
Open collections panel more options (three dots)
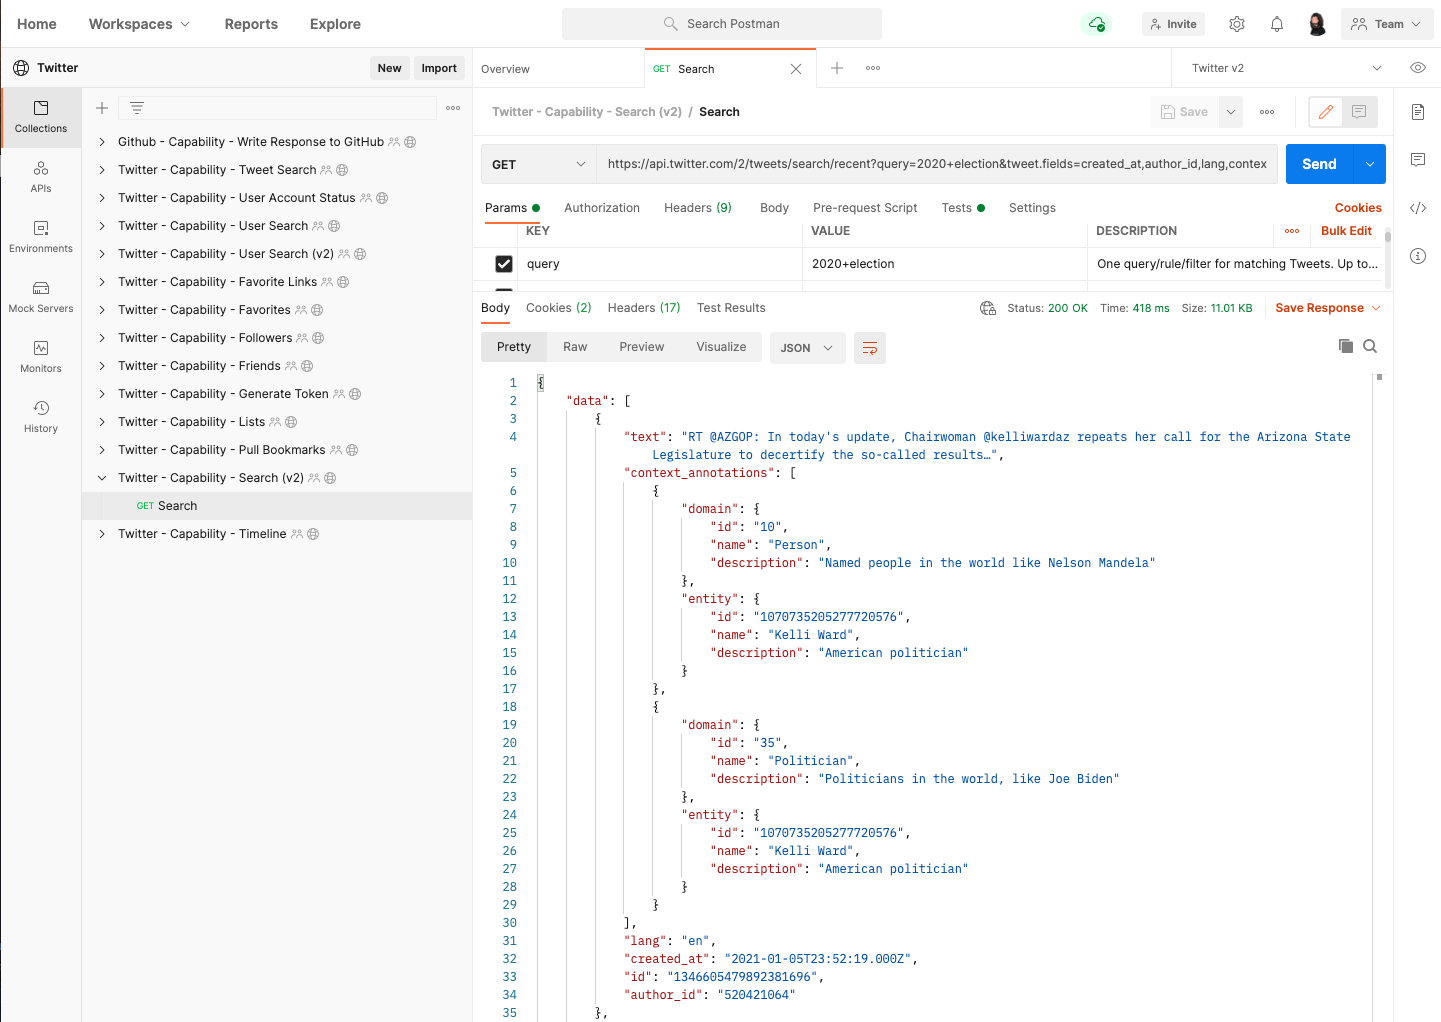(453, 108)
